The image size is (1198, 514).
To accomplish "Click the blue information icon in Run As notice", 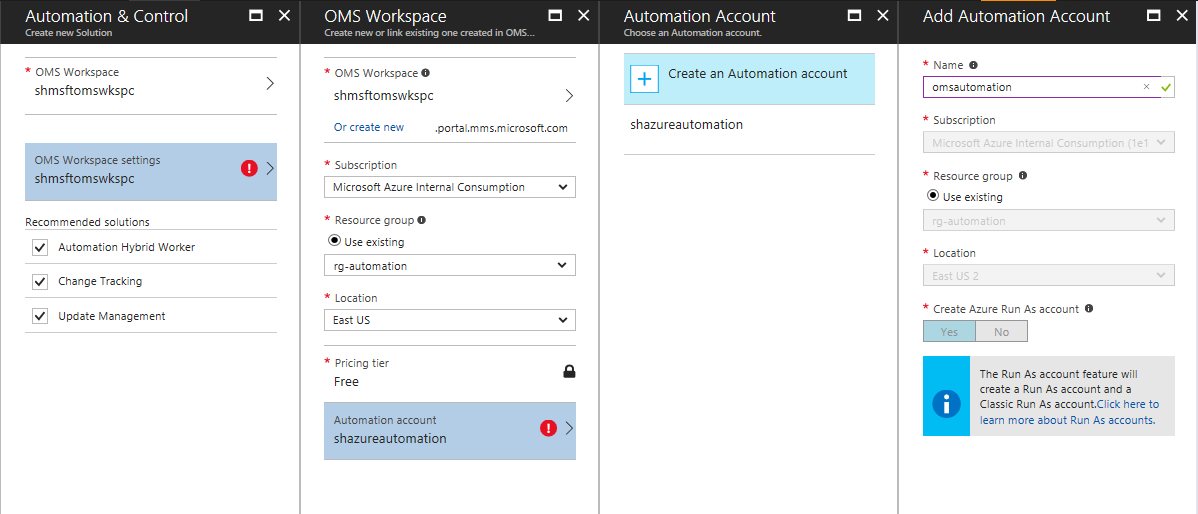I will click(x=946, y=403).
